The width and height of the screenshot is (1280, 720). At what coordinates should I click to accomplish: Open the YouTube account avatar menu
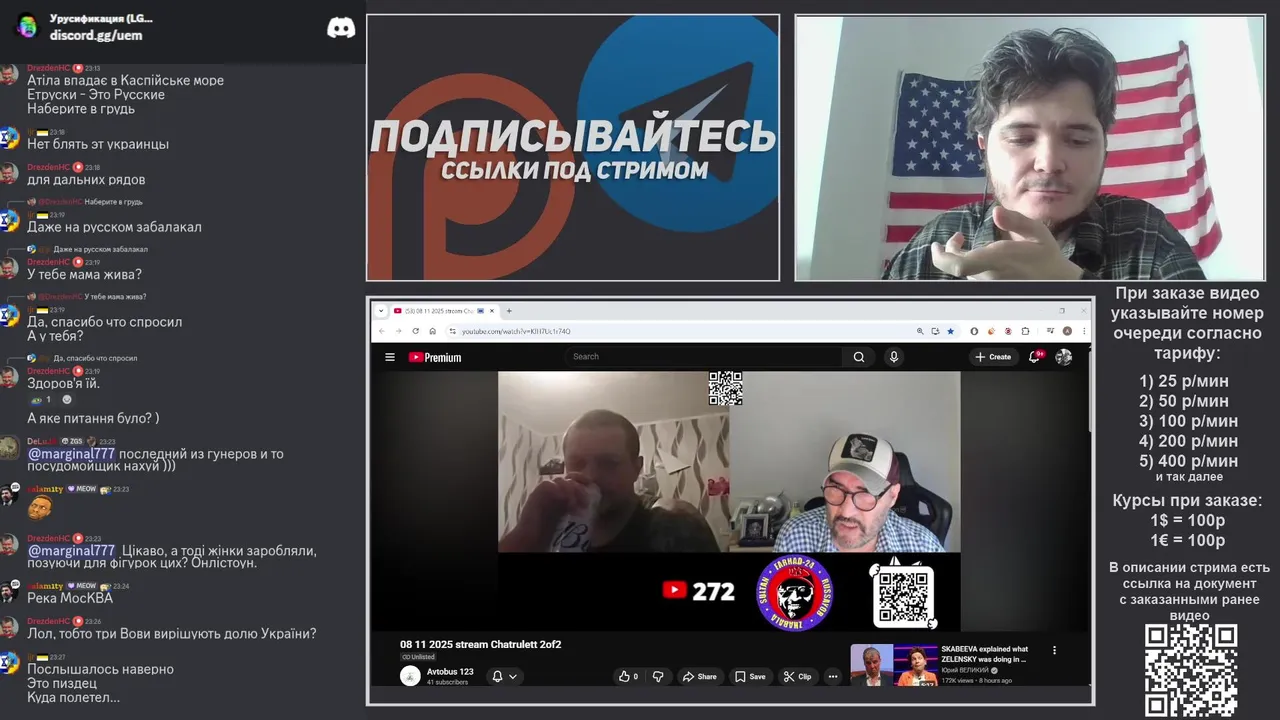pos(1064,357)
